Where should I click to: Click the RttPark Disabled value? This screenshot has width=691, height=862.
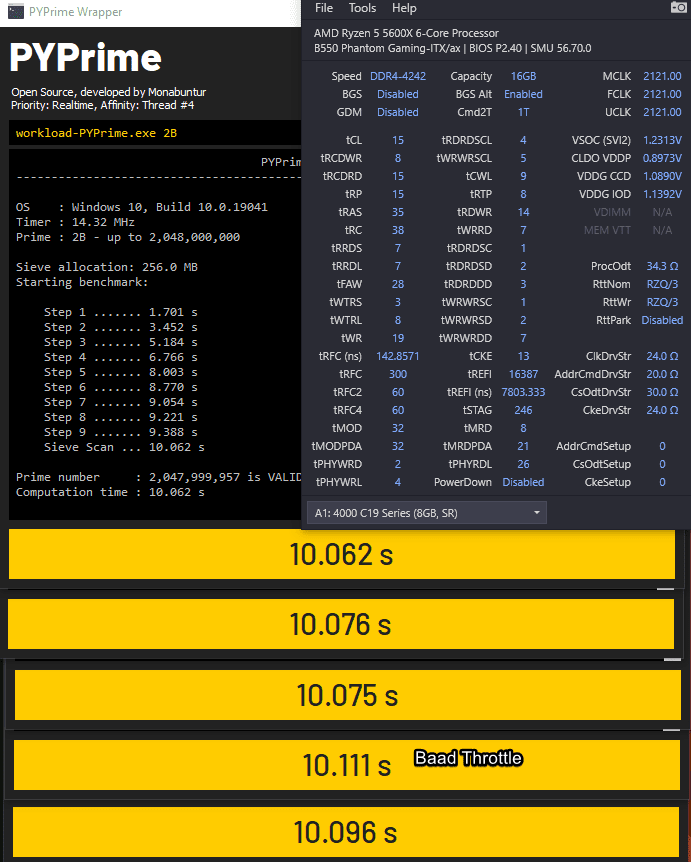coord(662,320)
